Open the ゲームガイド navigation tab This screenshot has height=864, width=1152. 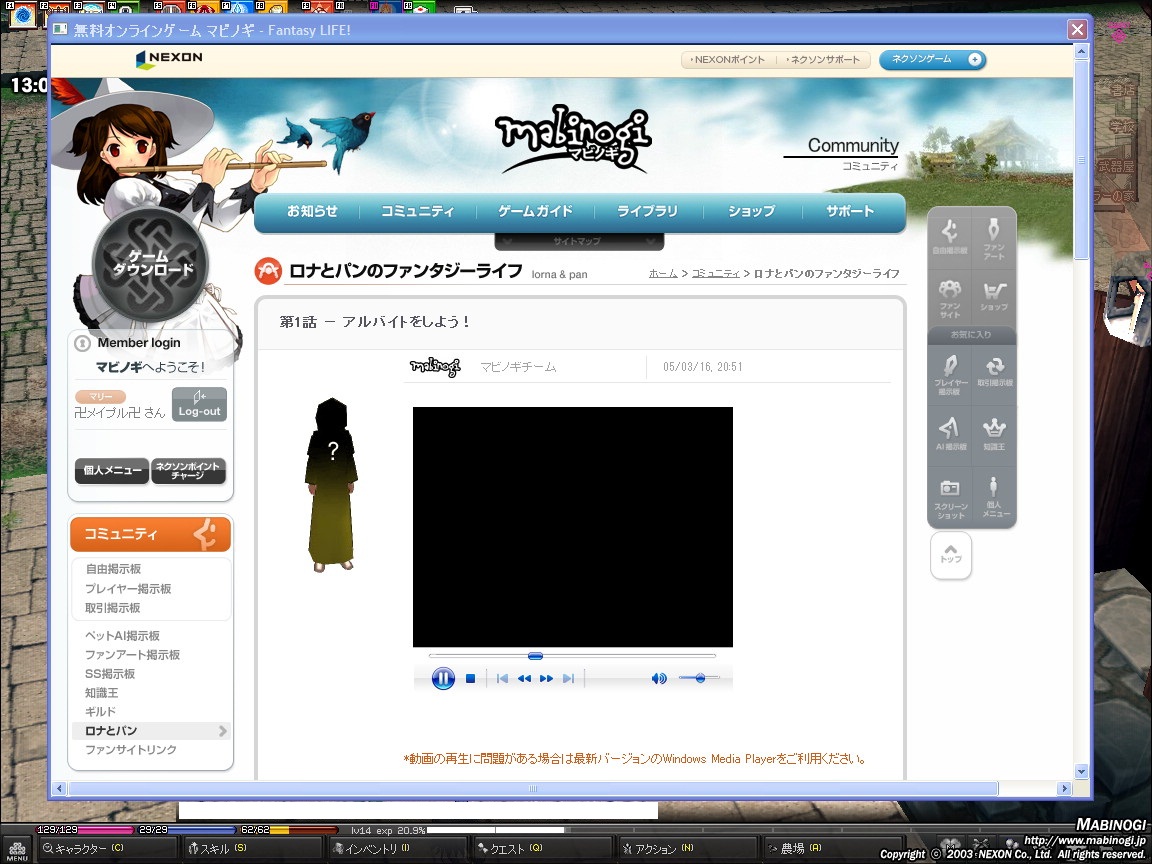click(536, 212)
